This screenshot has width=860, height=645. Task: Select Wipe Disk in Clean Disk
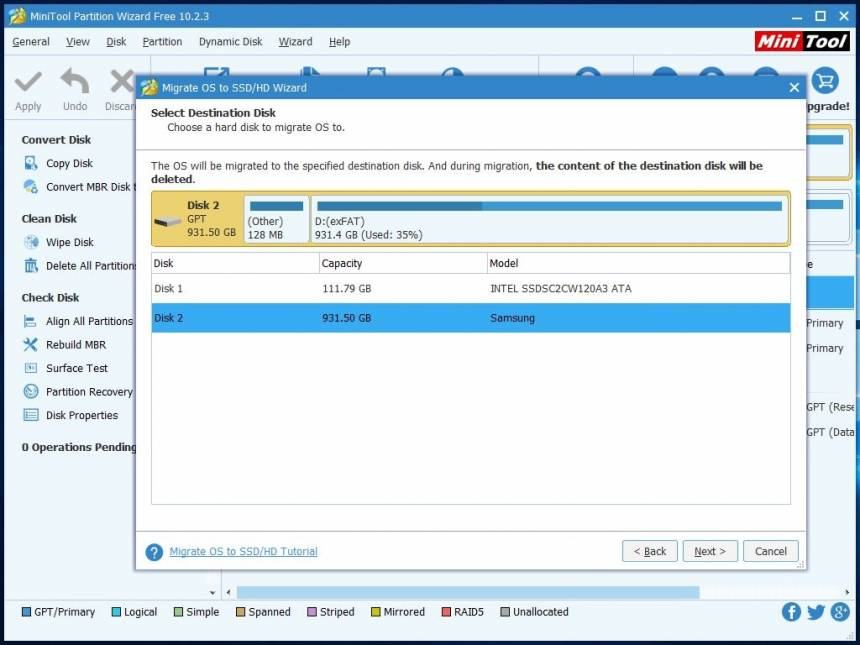coord(69,242)
